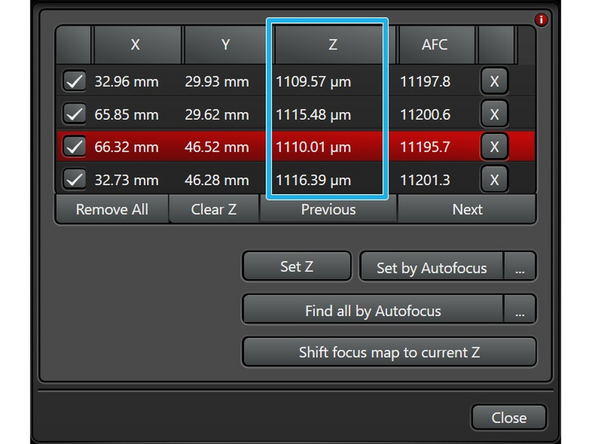Click Y value 46.52 mm
Image resolution: width=592 pixels, height=444 pixels.
217,147
